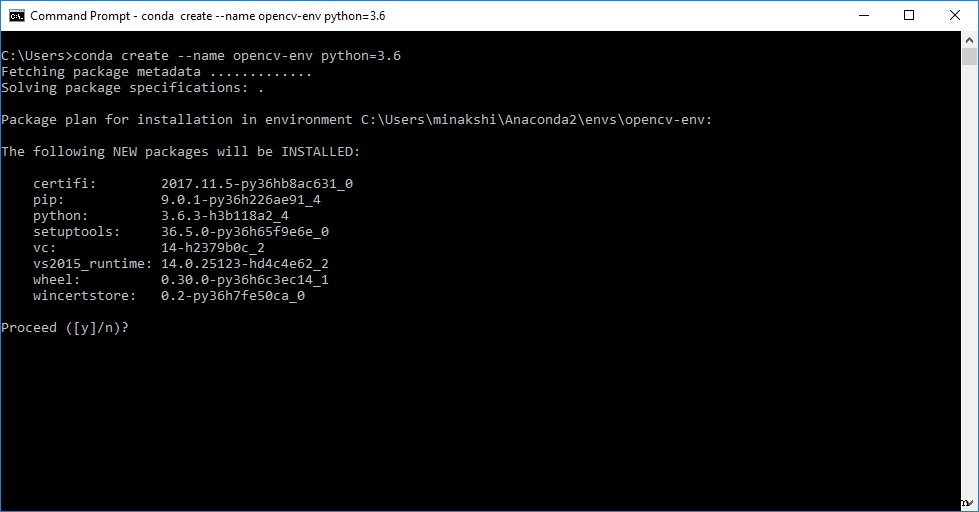Click the vs2015_runtime package line
The height and width of the screenshot is (512, 979).
click(180, 264)
